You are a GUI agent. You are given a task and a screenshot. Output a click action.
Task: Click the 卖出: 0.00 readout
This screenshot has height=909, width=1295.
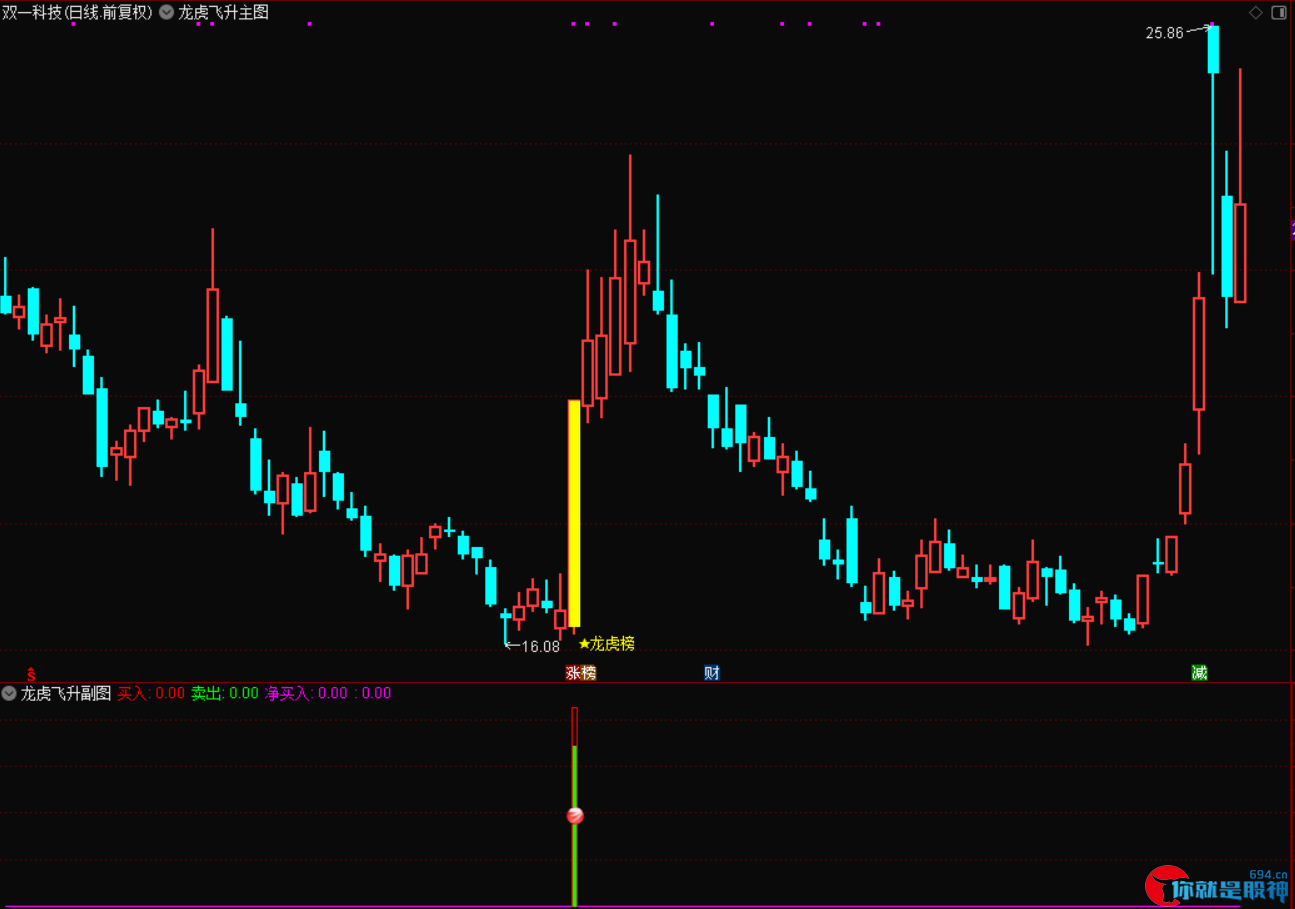tap(225, 693)
